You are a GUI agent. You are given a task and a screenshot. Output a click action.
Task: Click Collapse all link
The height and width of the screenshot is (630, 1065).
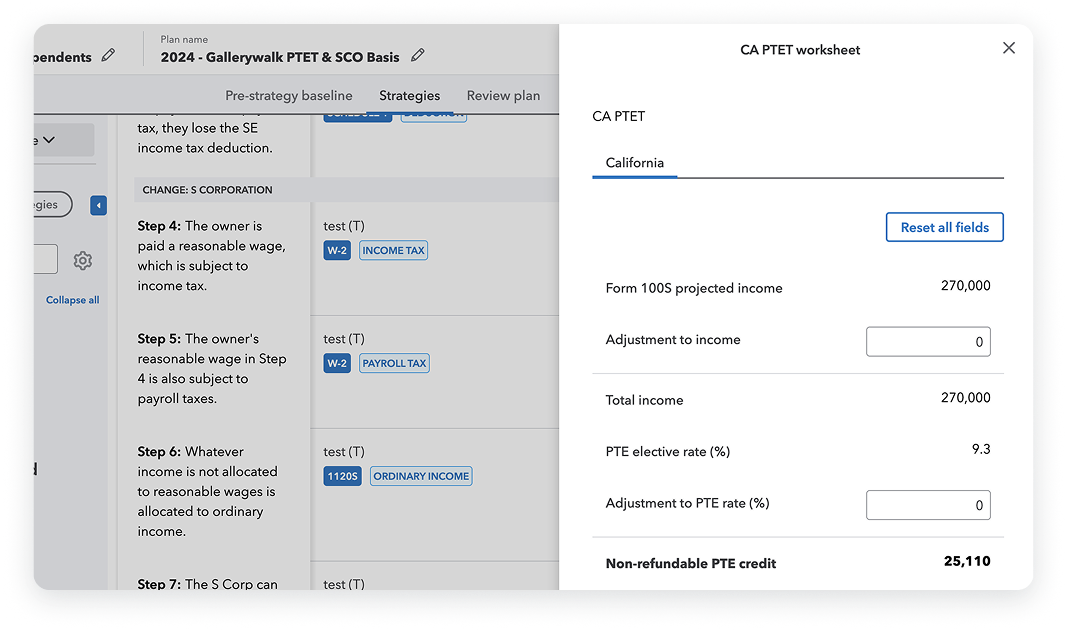[x=73, y=300]
